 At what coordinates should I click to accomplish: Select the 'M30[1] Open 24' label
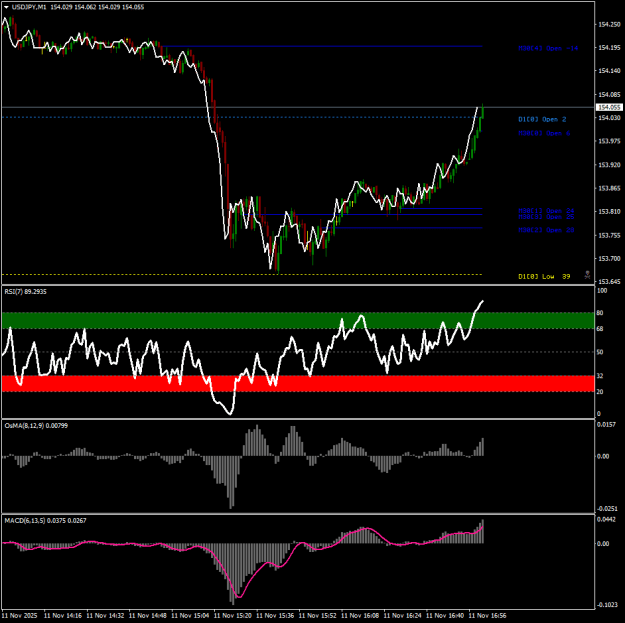pyautogui.click(x=546, y=210)
